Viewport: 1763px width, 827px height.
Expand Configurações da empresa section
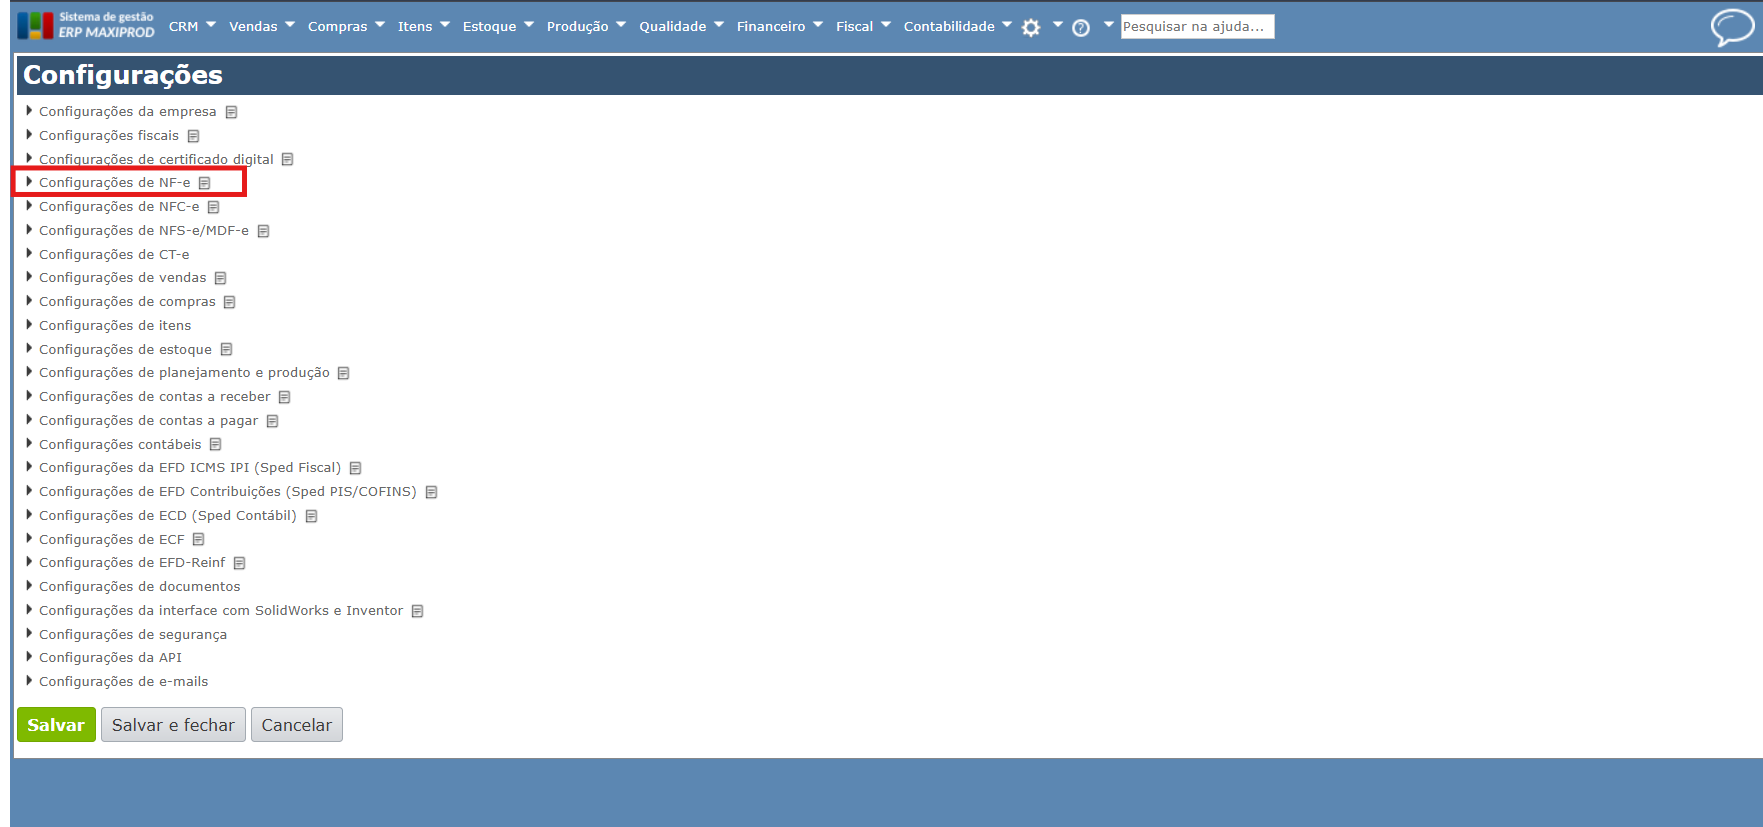click(x=29, y=111)
